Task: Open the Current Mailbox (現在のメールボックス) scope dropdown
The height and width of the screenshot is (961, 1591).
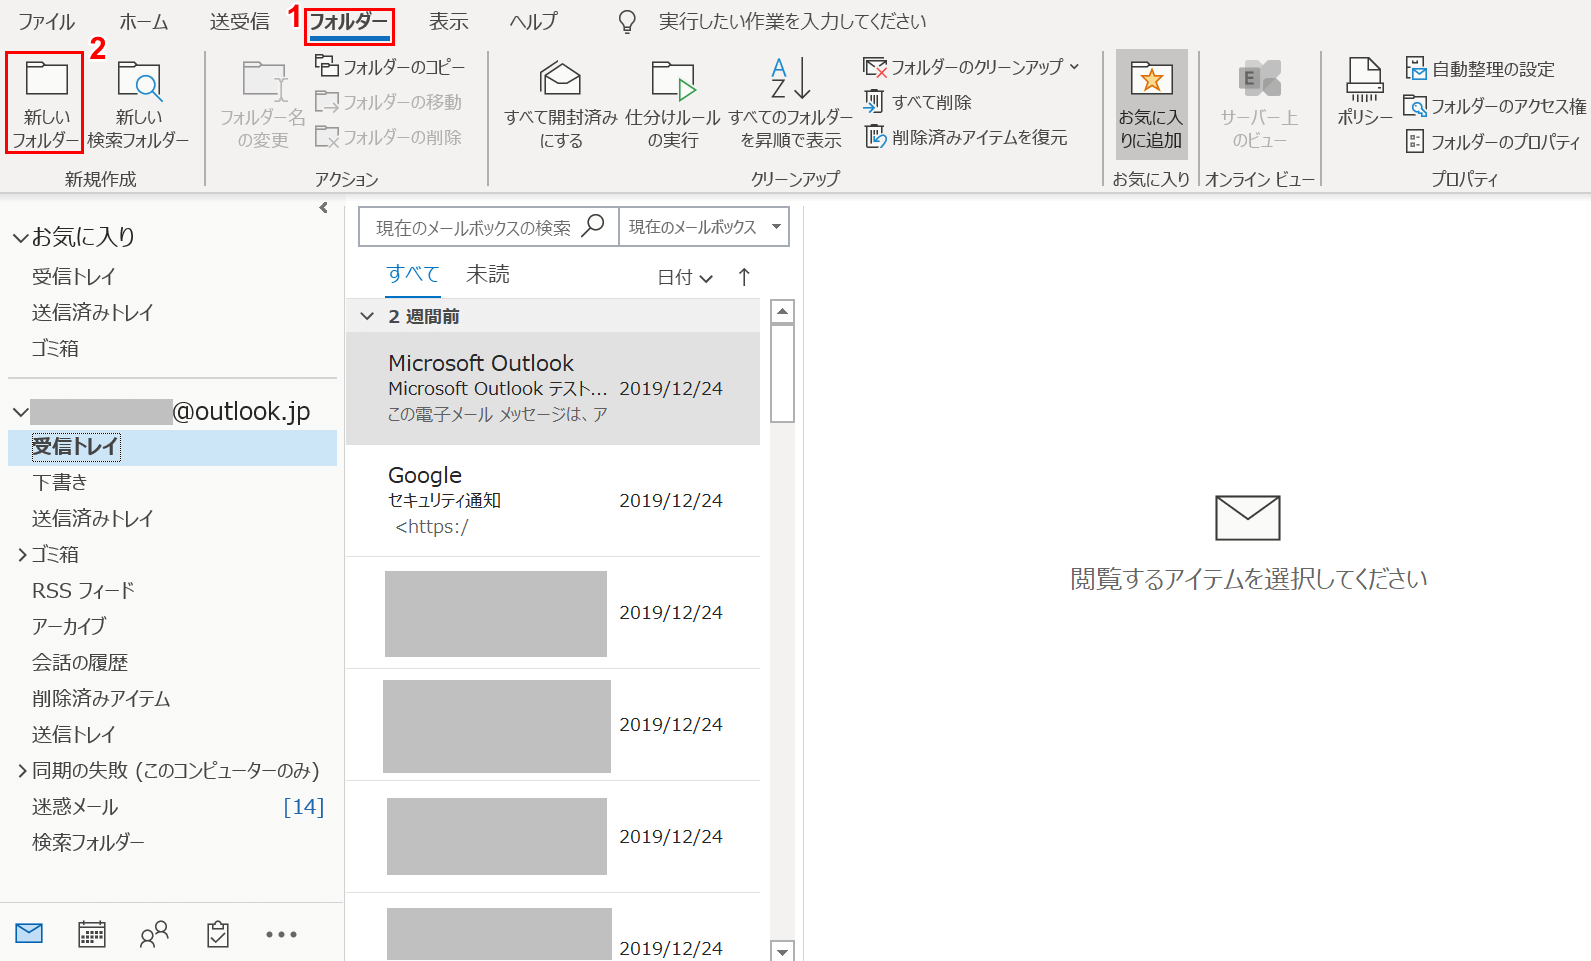Action: 704,227
